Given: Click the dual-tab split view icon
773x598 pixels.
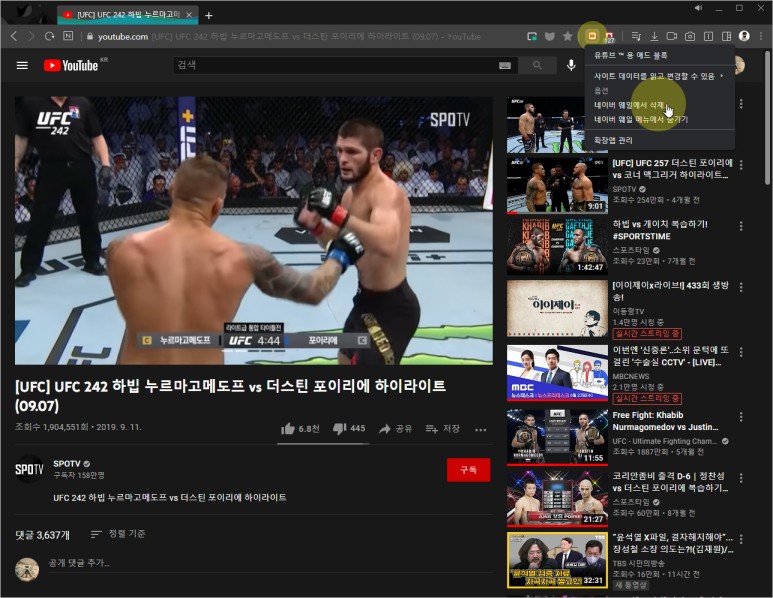Looking at the screenshot, I should point(708,36).
